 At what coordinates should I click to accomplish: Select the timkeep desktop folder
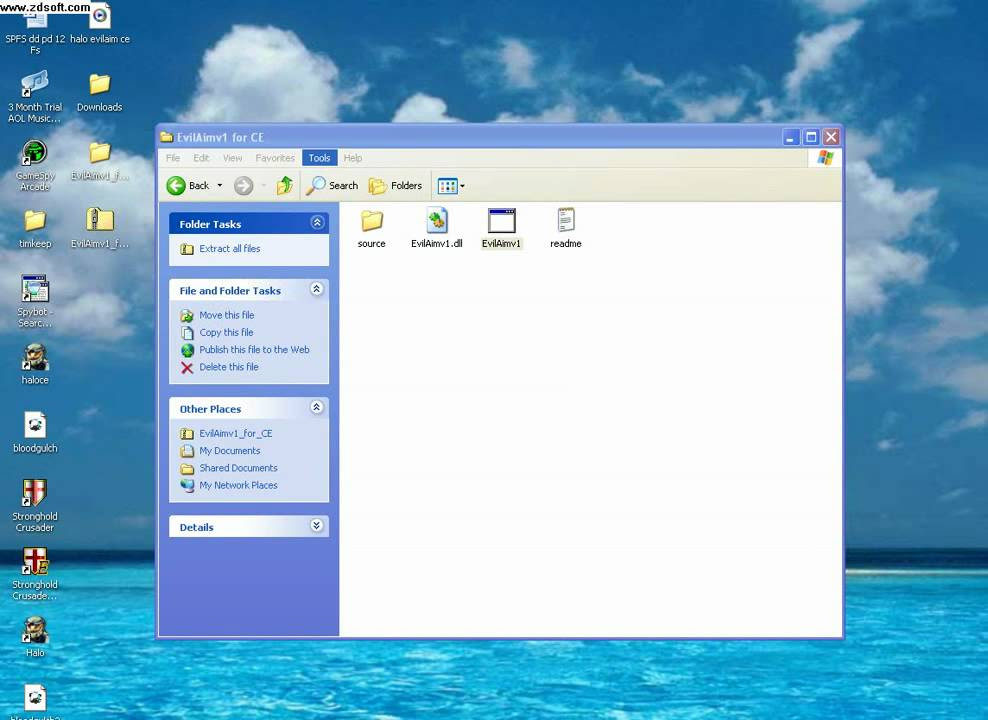tap(35, 229)
